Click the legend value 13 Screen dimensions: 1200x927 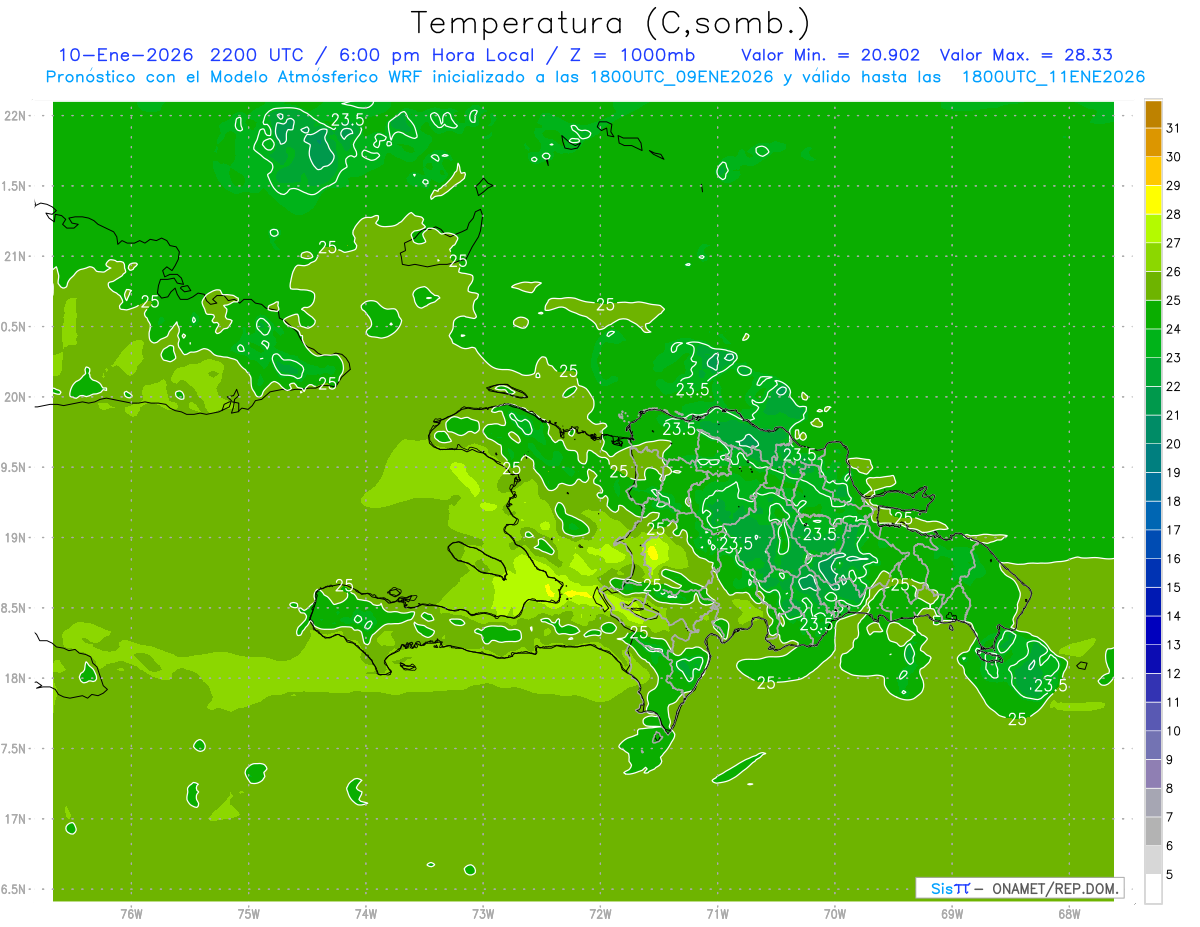point(1173,644)
